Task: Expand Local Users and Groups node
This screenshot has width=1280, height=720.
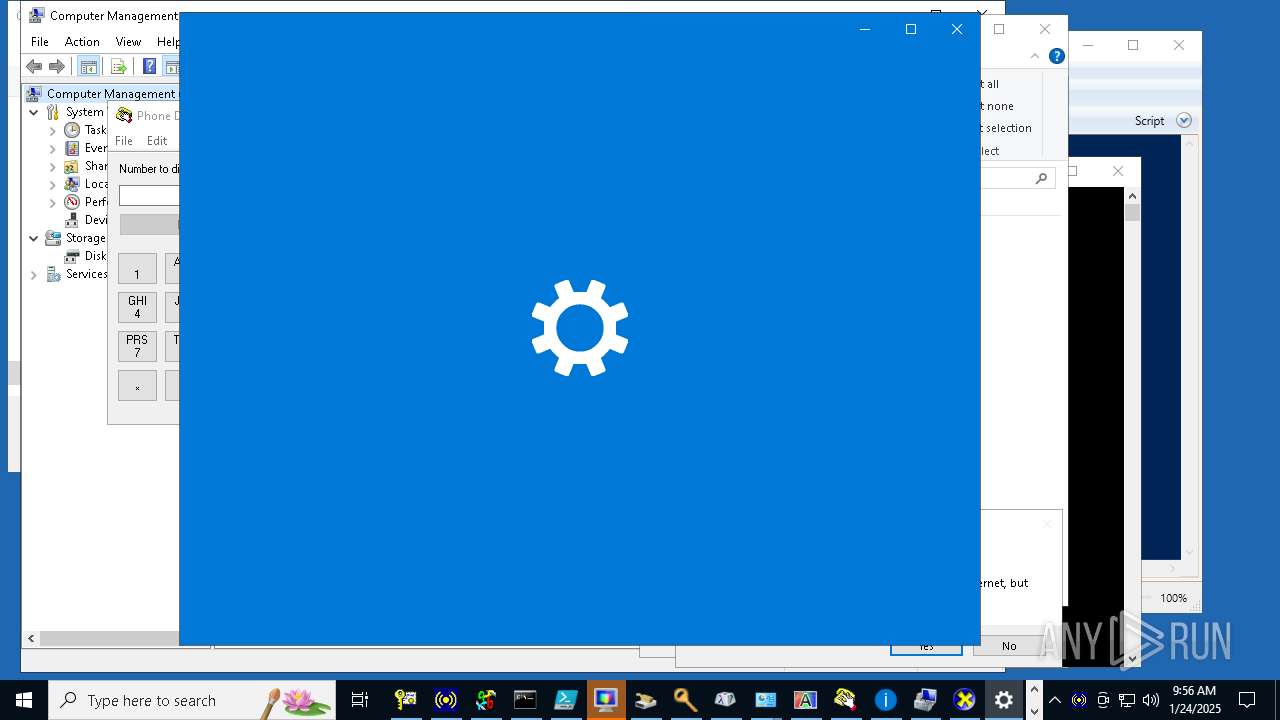Action: [53, 184]
